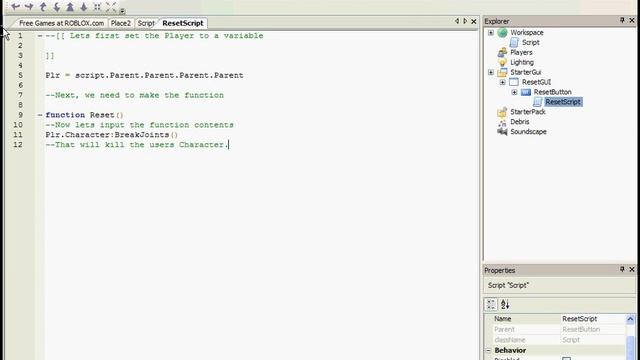Screen dimensions: 640x360
Task: Expand the Workspace tree node
Action: (491, 33)
